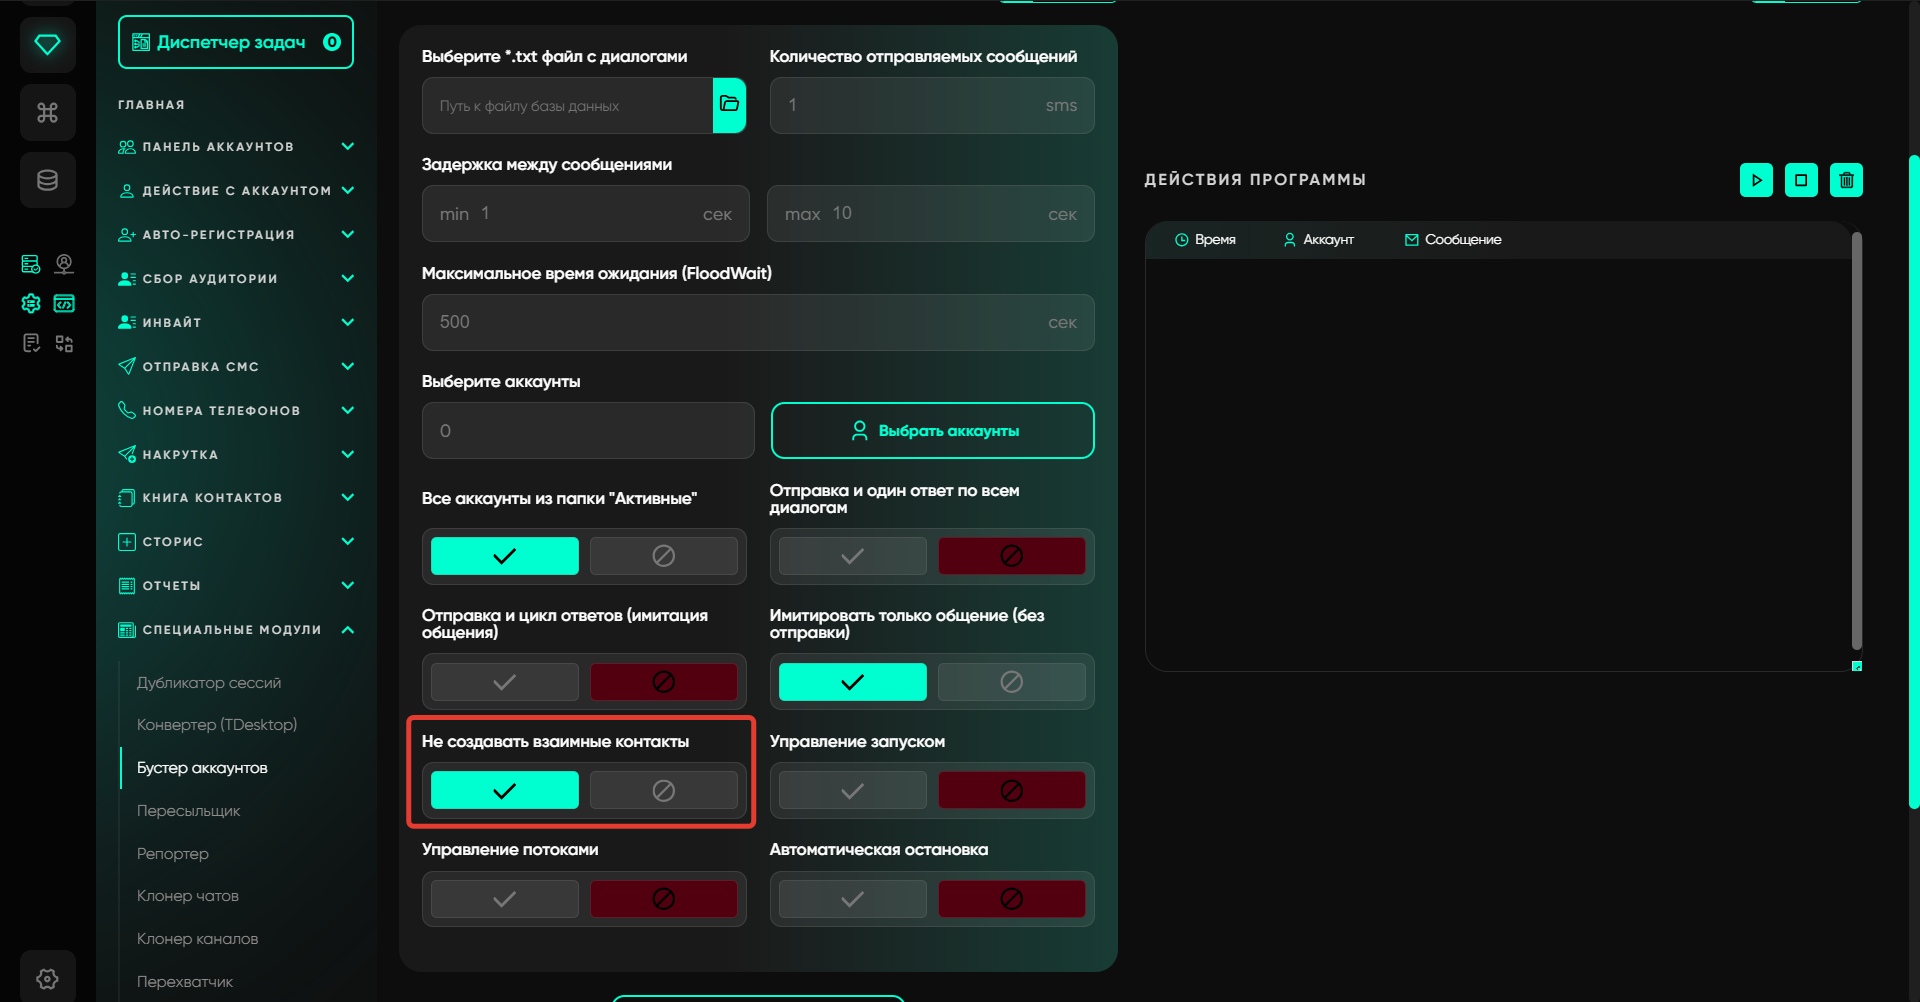This screenshot has width=1920, height=1002.
Task: Disable 'Не создавать взаимные контакты' option
Action: pyautogui.click(x=663, y=790)
